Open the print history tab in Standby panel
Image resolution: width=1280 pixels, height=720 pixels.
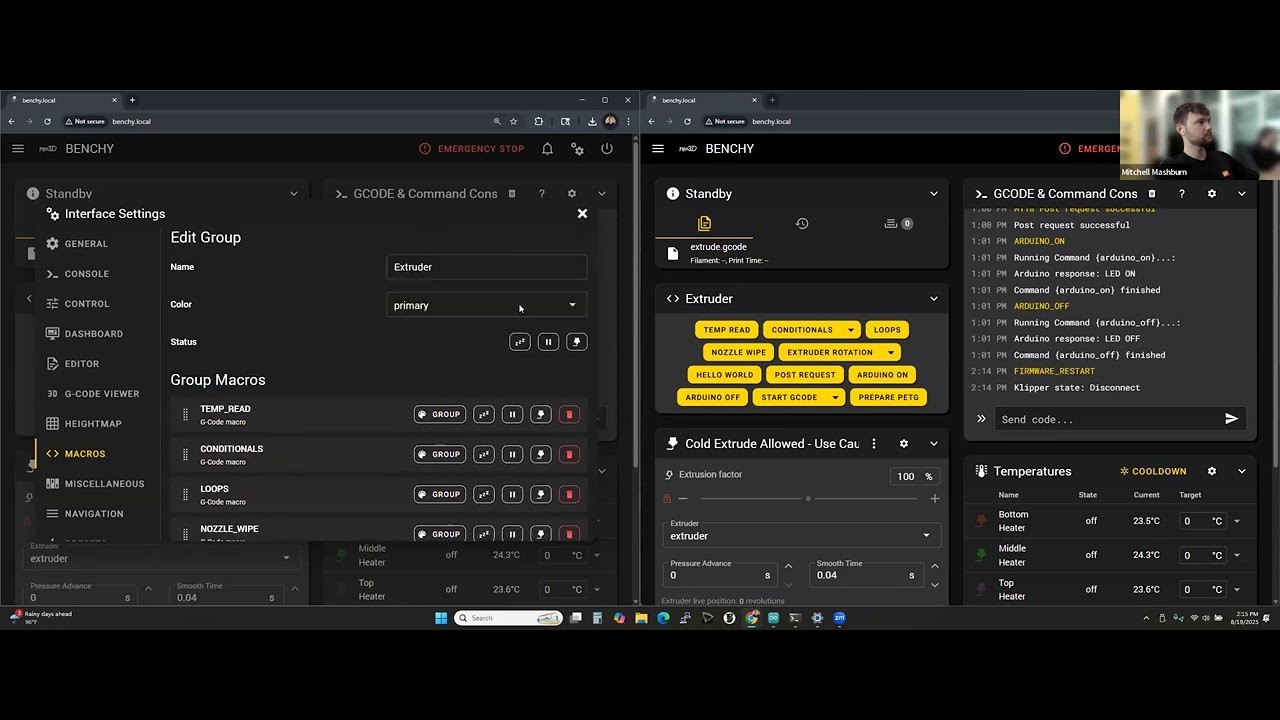[x=801, y=224]
